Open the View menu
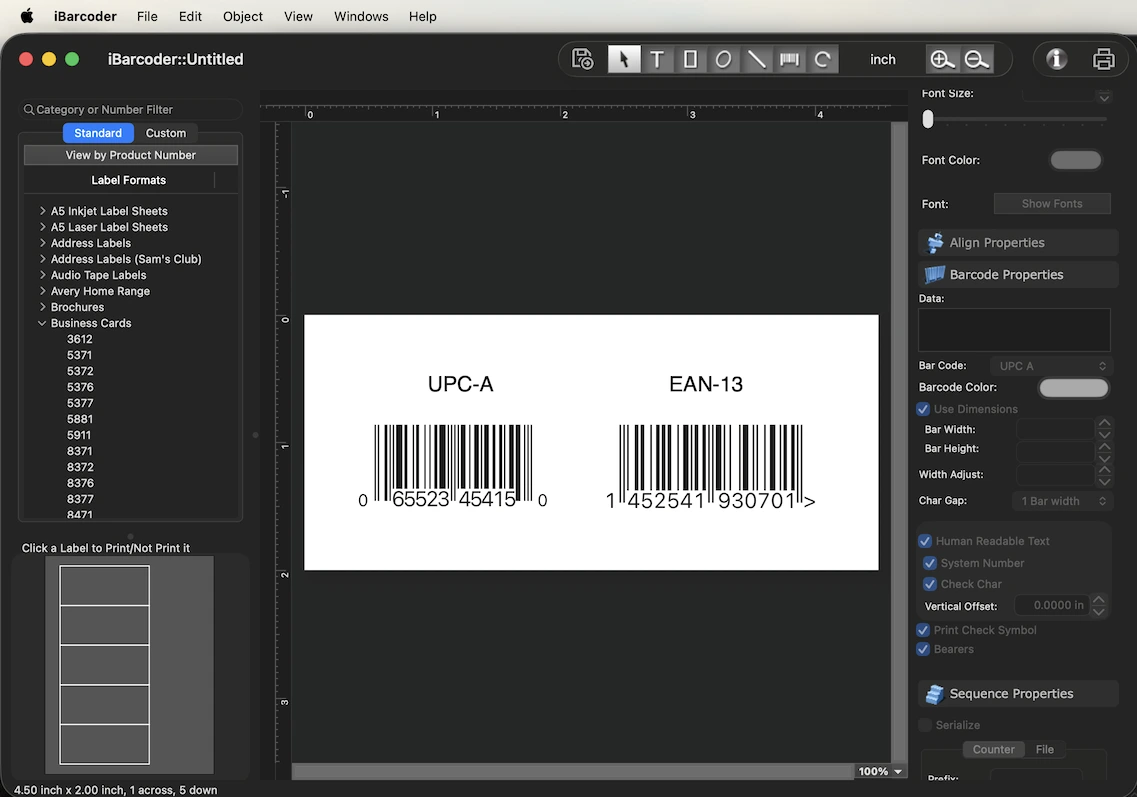Viewport: 1137px width, 797px height. pyautogui.click(x=298, y=16)
